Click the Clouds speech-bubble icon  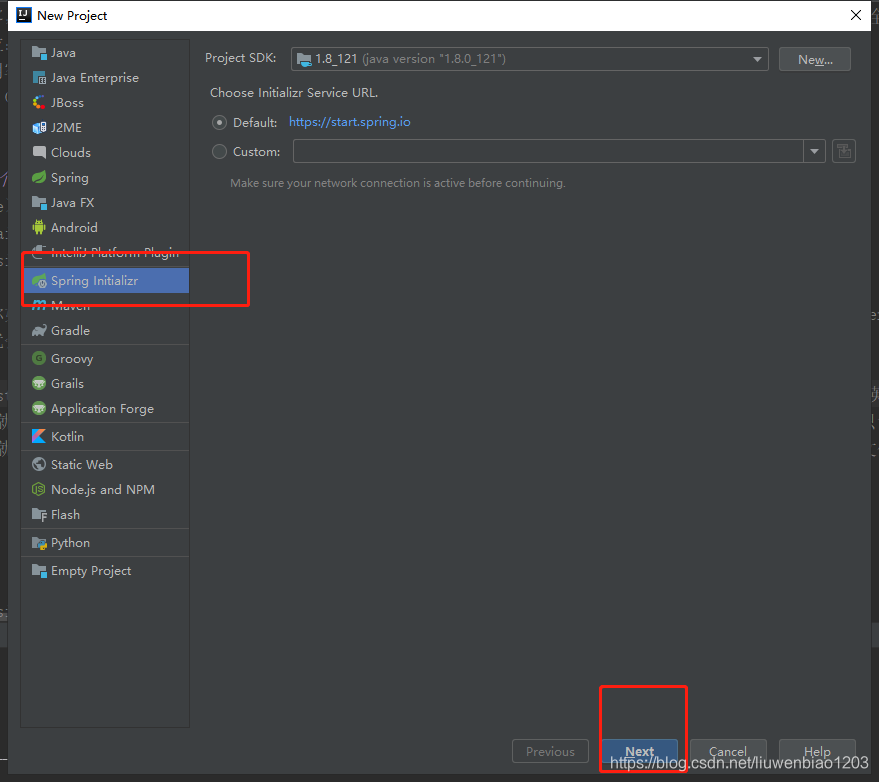(x=39, y=152)
